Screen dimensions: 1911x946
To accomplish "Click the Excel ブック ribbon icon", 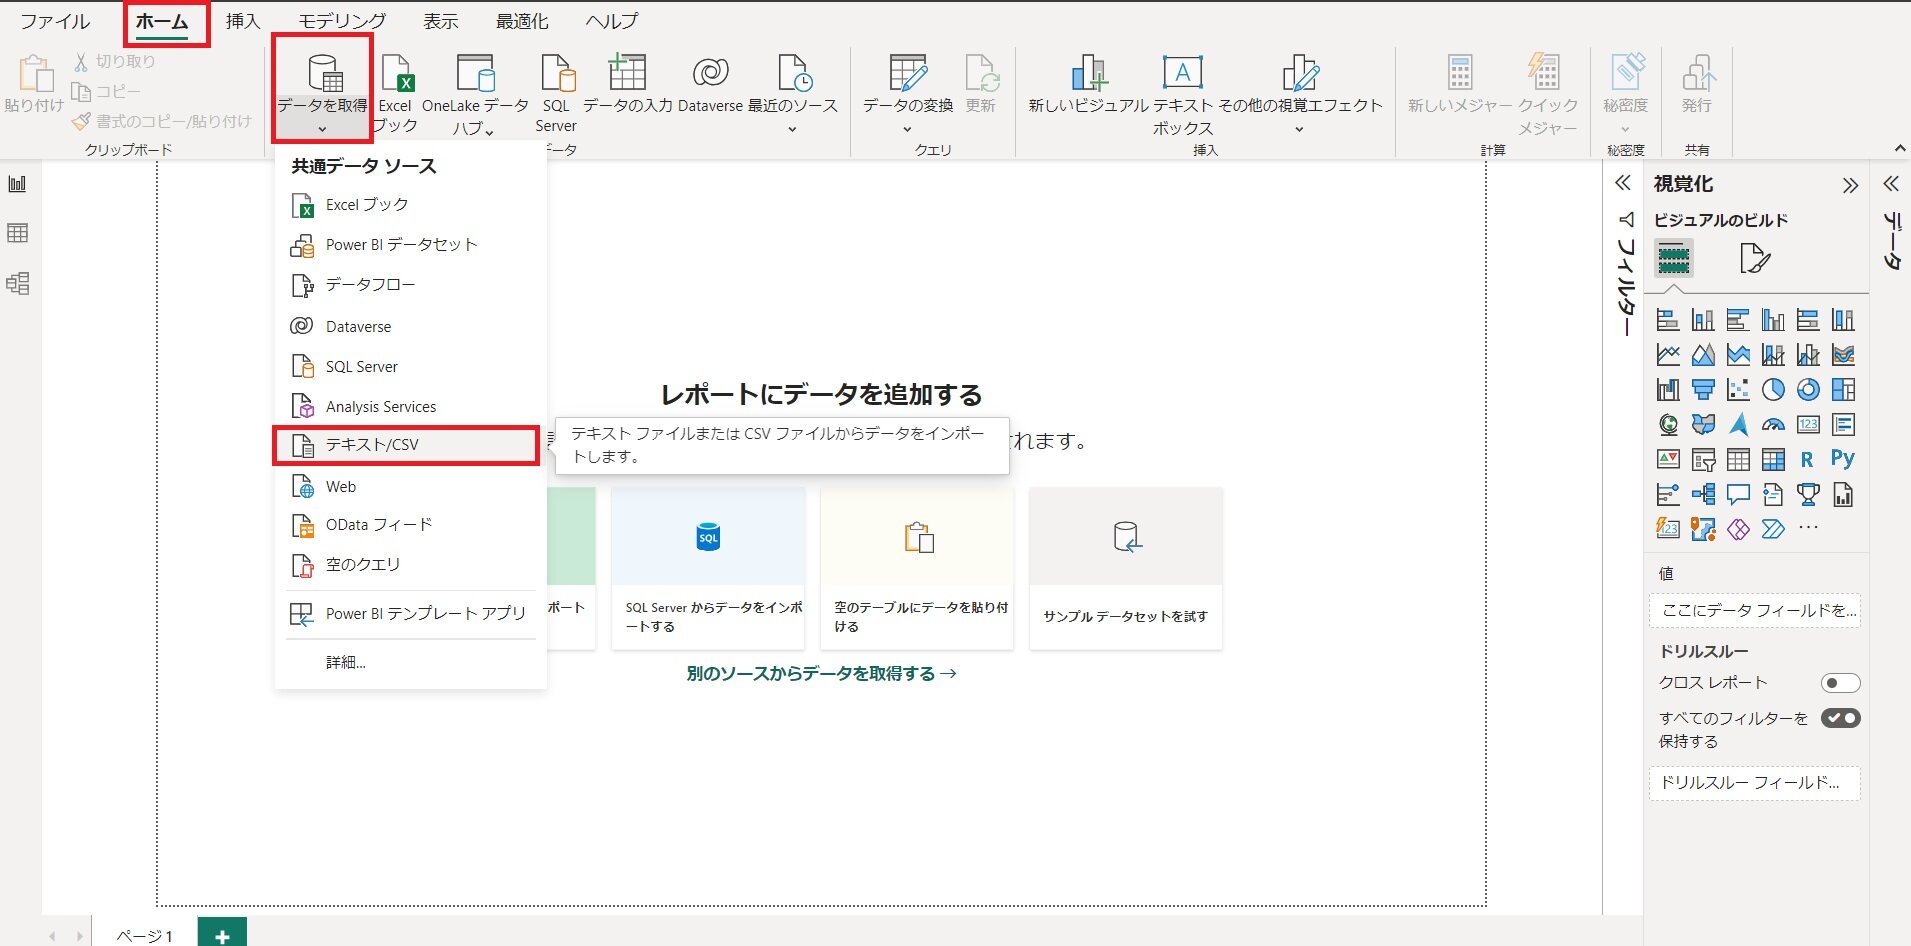I will point(396,93).
